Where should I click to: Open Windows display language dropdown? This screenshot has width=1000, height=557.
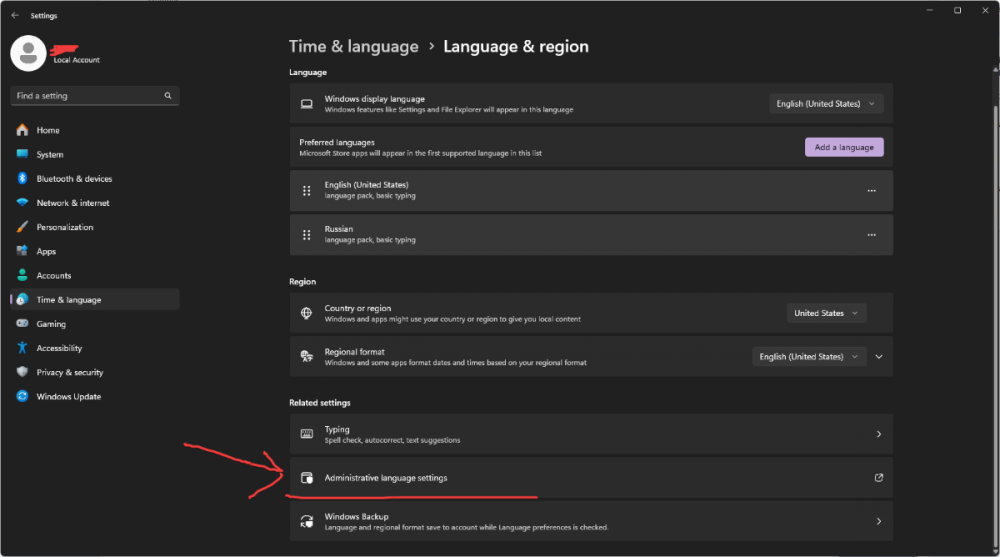click(x=826, y=104)
